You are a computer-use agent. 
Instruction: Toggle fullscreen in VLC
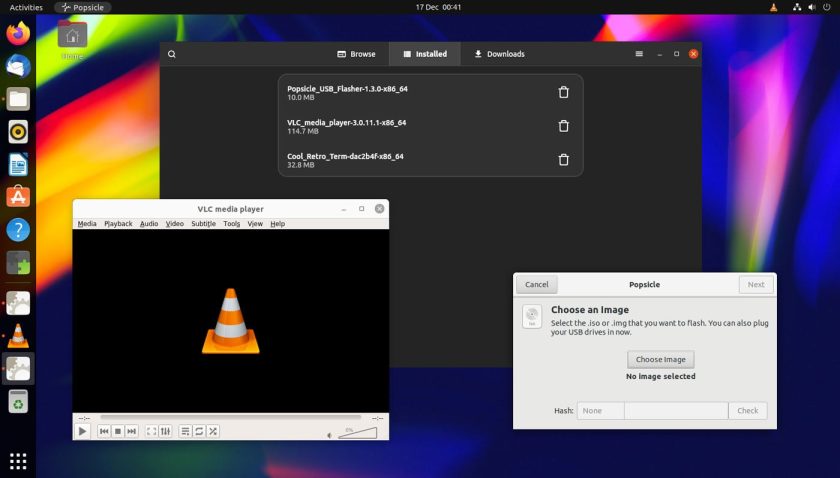tap(152, 431)
